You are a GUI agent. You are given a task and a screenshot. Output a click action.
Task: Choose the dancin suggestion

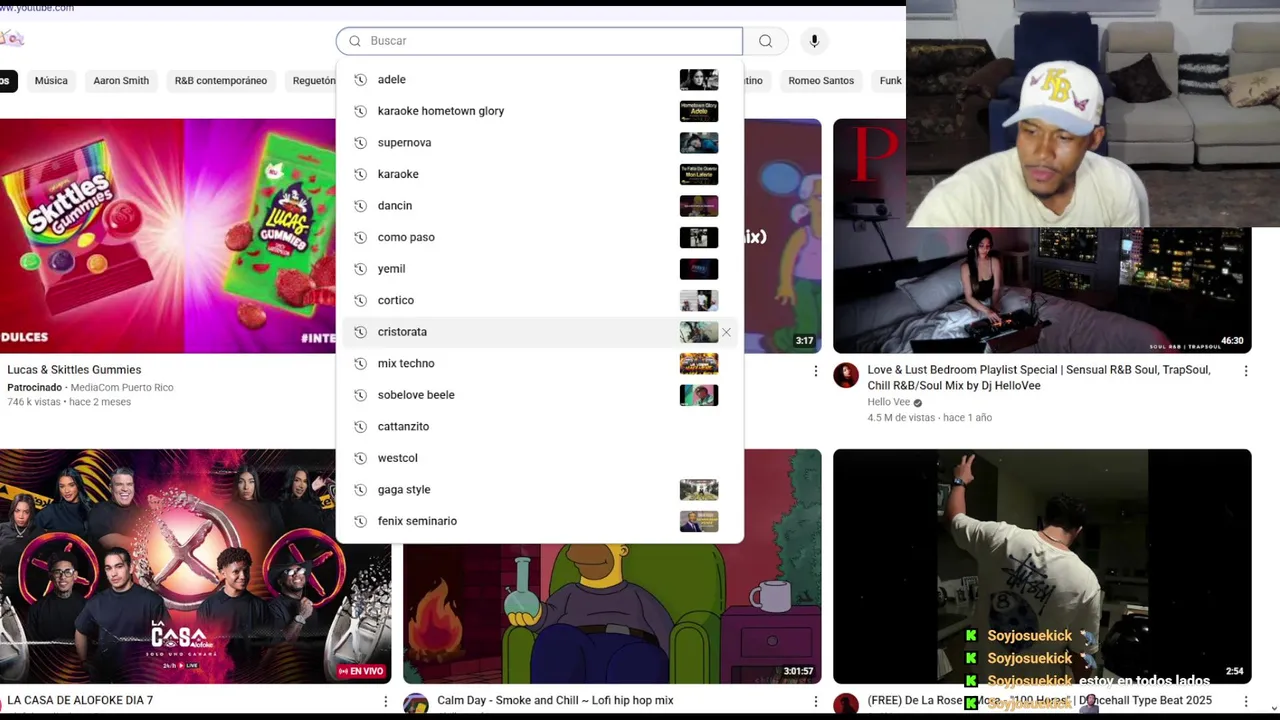[x=539, y=206]
